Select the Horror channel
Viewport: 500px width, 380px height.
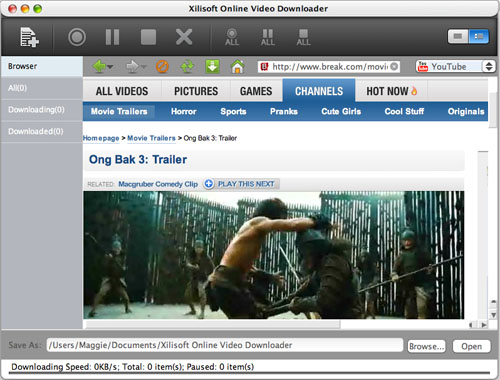click(x=183, y=111)
